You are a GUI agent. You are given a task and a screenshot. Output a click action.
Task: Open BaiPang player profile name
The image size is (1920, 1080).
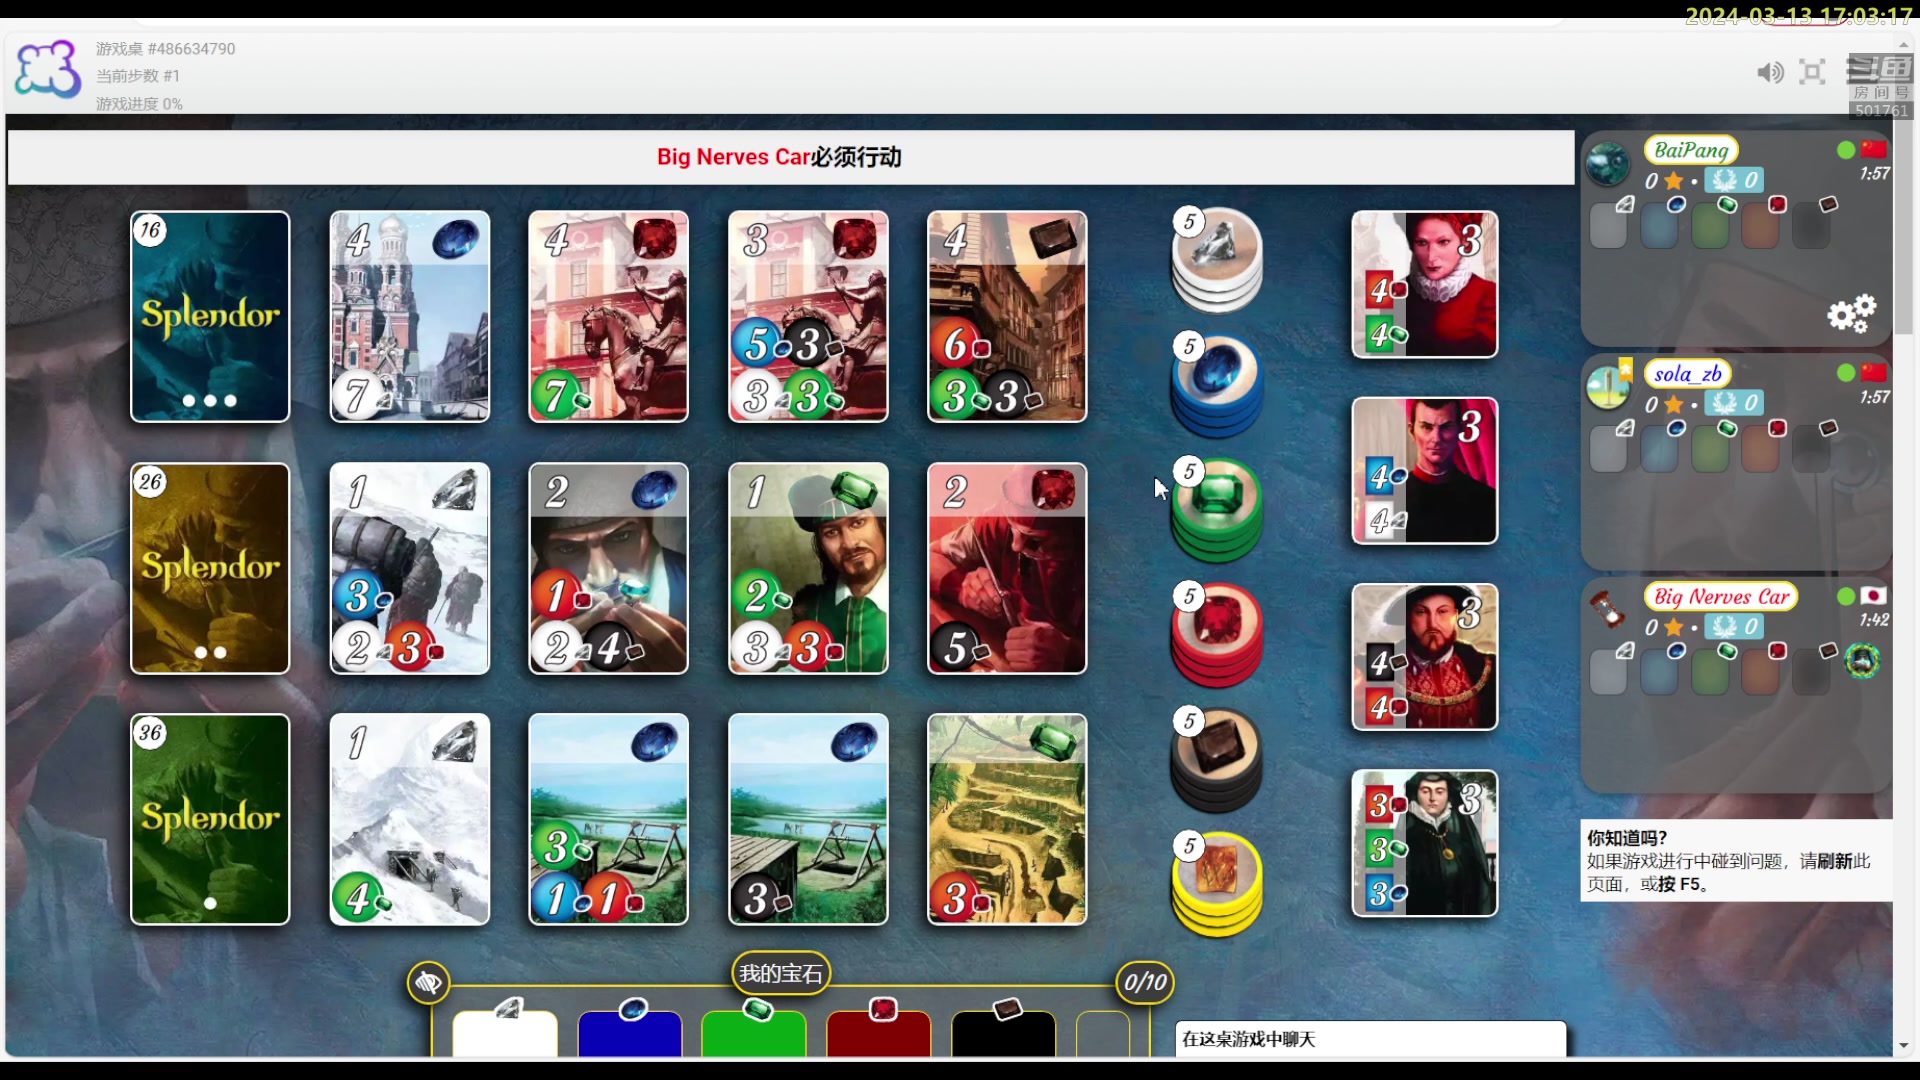(1690, 150)
